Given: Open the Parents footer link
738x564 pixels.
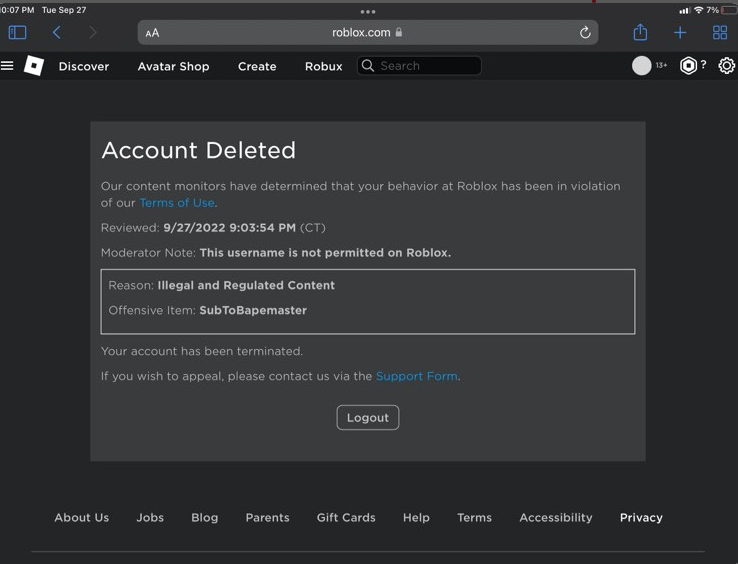Looking at the screenshot, I should point(267,517).
